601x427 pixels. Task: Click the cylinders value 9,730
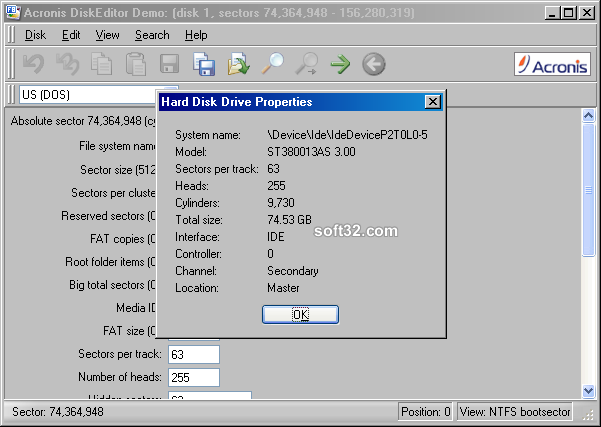pos(281,203)
